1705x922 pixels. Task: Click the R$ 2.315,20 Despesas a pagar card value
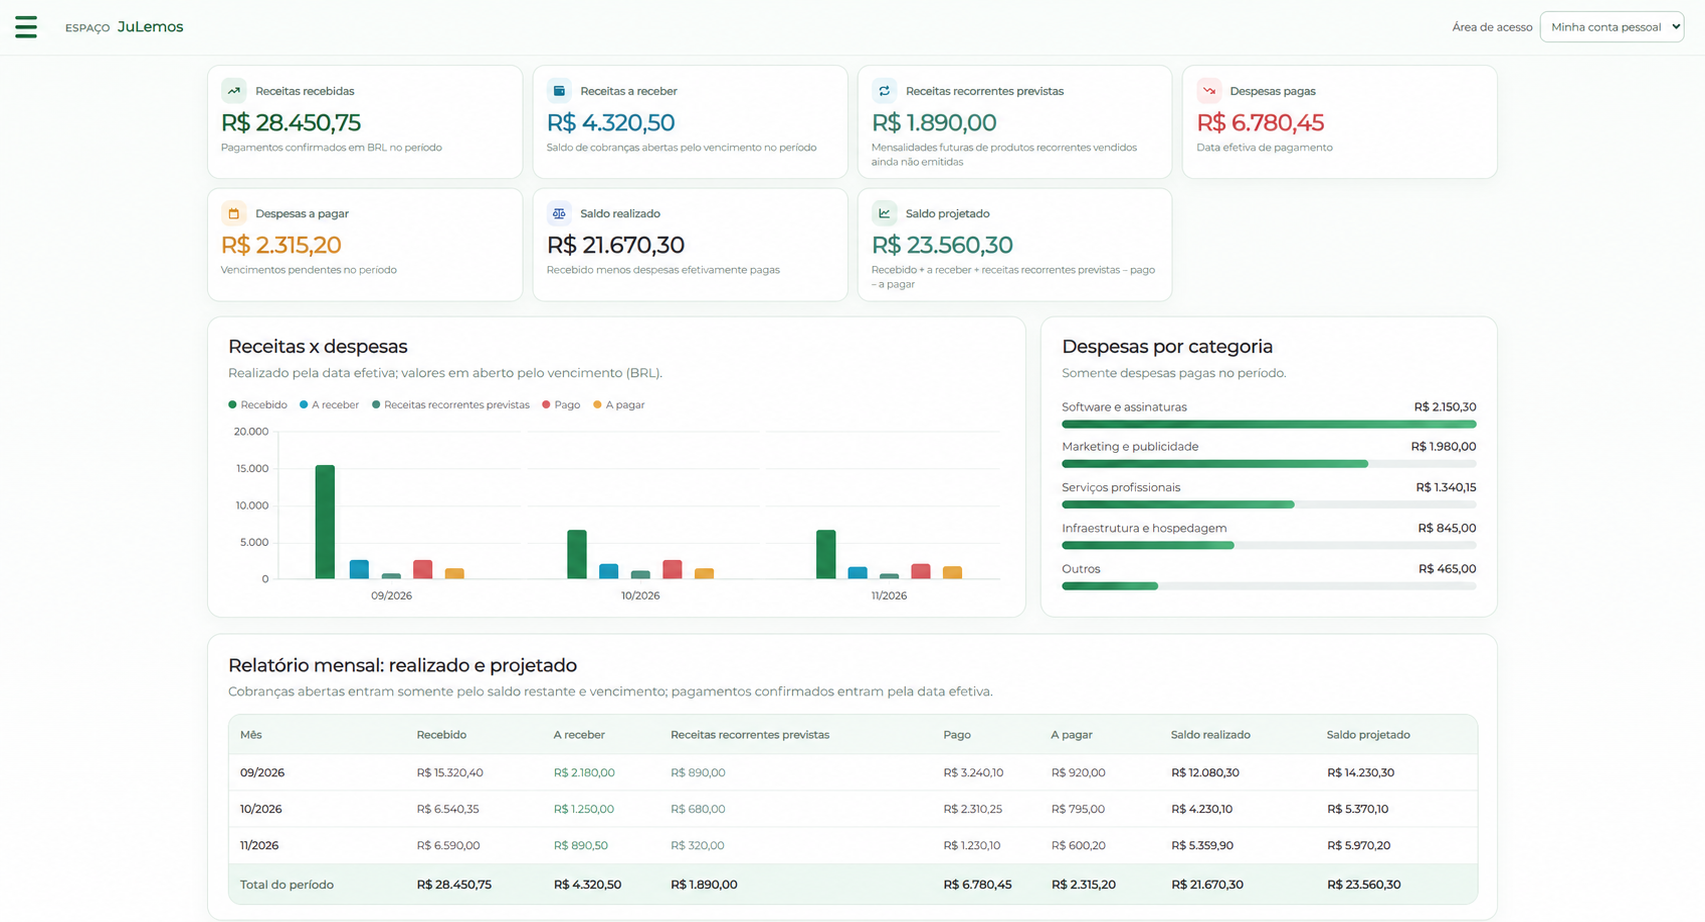click(281, 245)
